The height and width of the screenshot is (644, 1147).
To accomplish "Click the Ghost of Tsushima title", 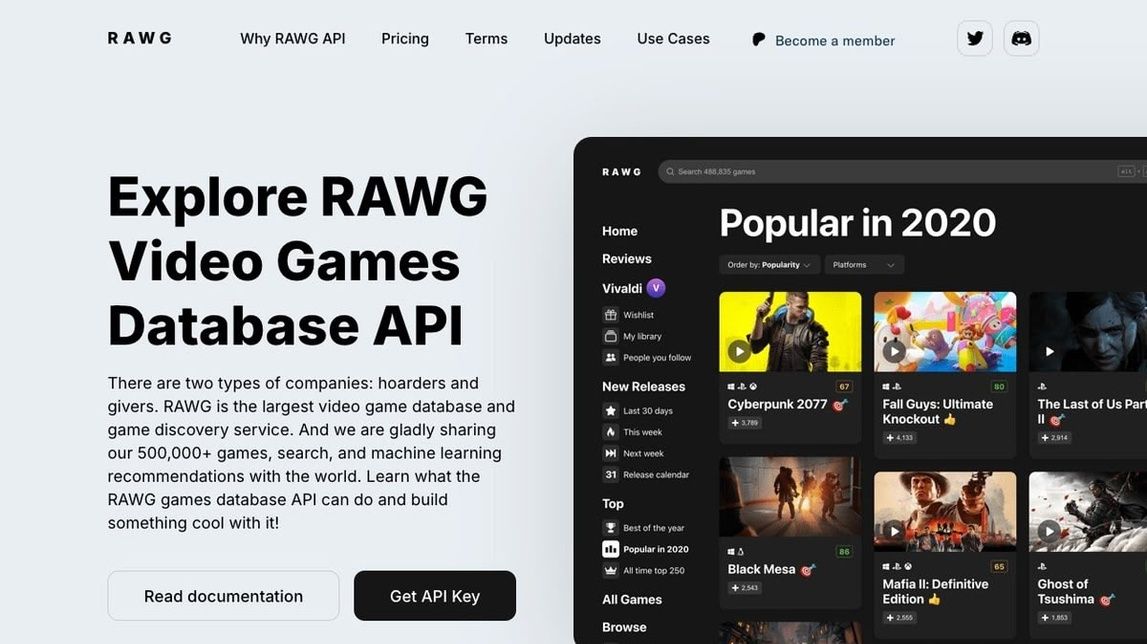I will pos(1066,591).
